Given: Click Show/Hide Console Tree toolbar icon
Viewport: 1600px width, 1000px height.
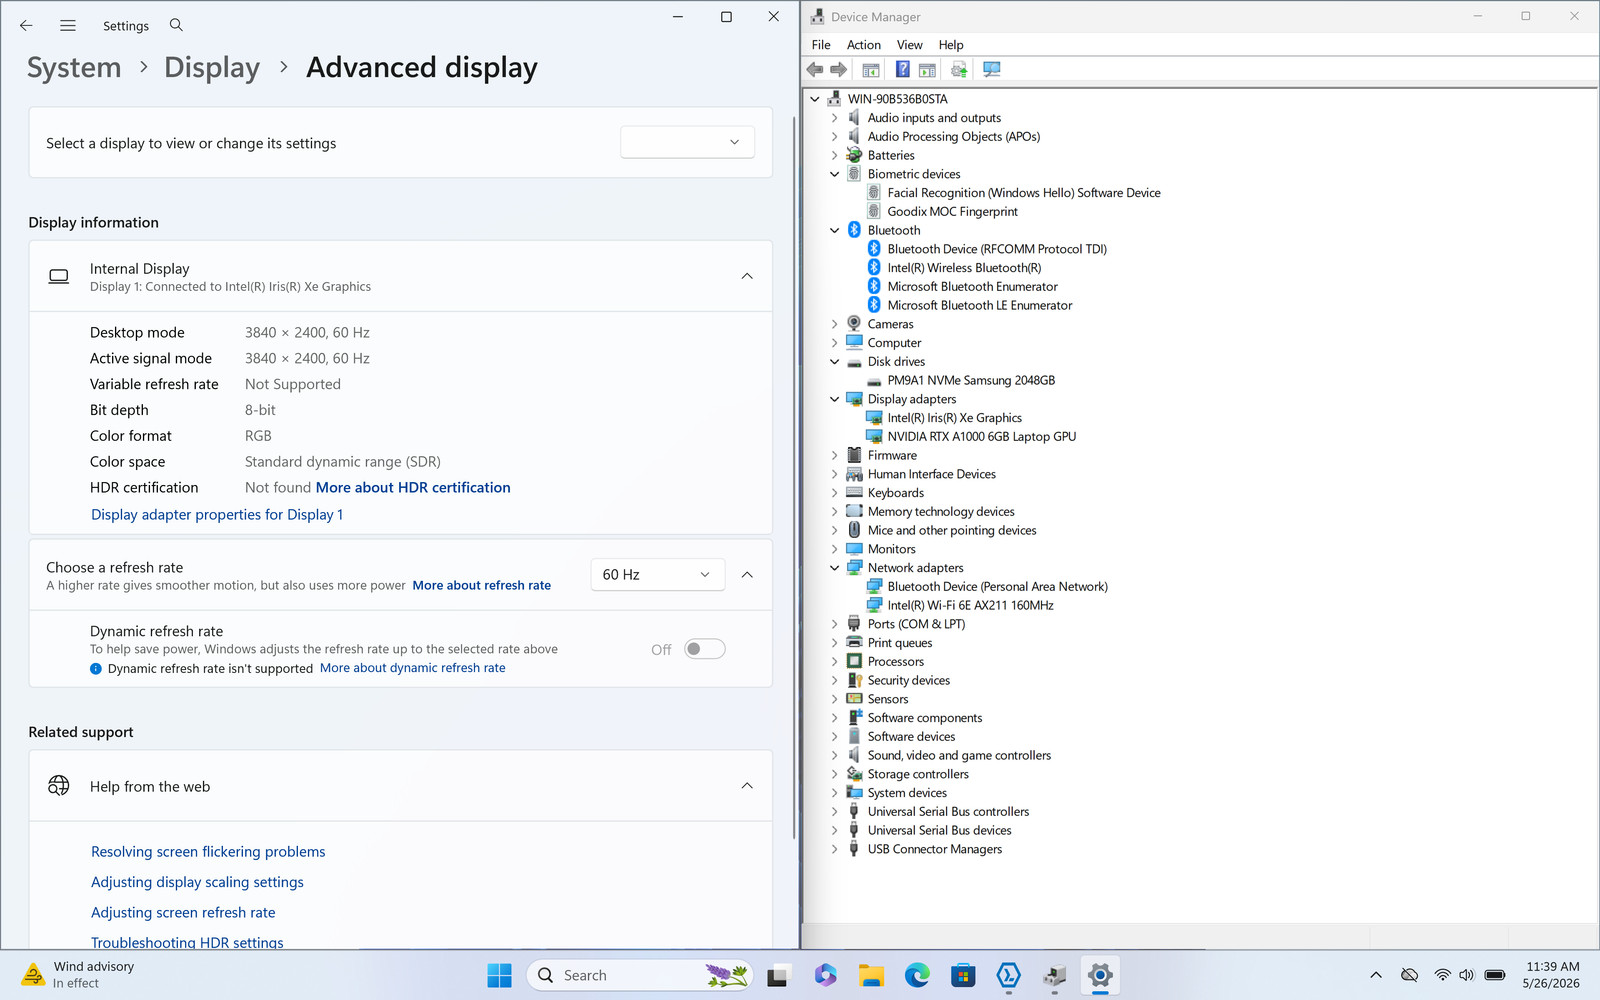Looking at the screenshot, I should point(871,69).
